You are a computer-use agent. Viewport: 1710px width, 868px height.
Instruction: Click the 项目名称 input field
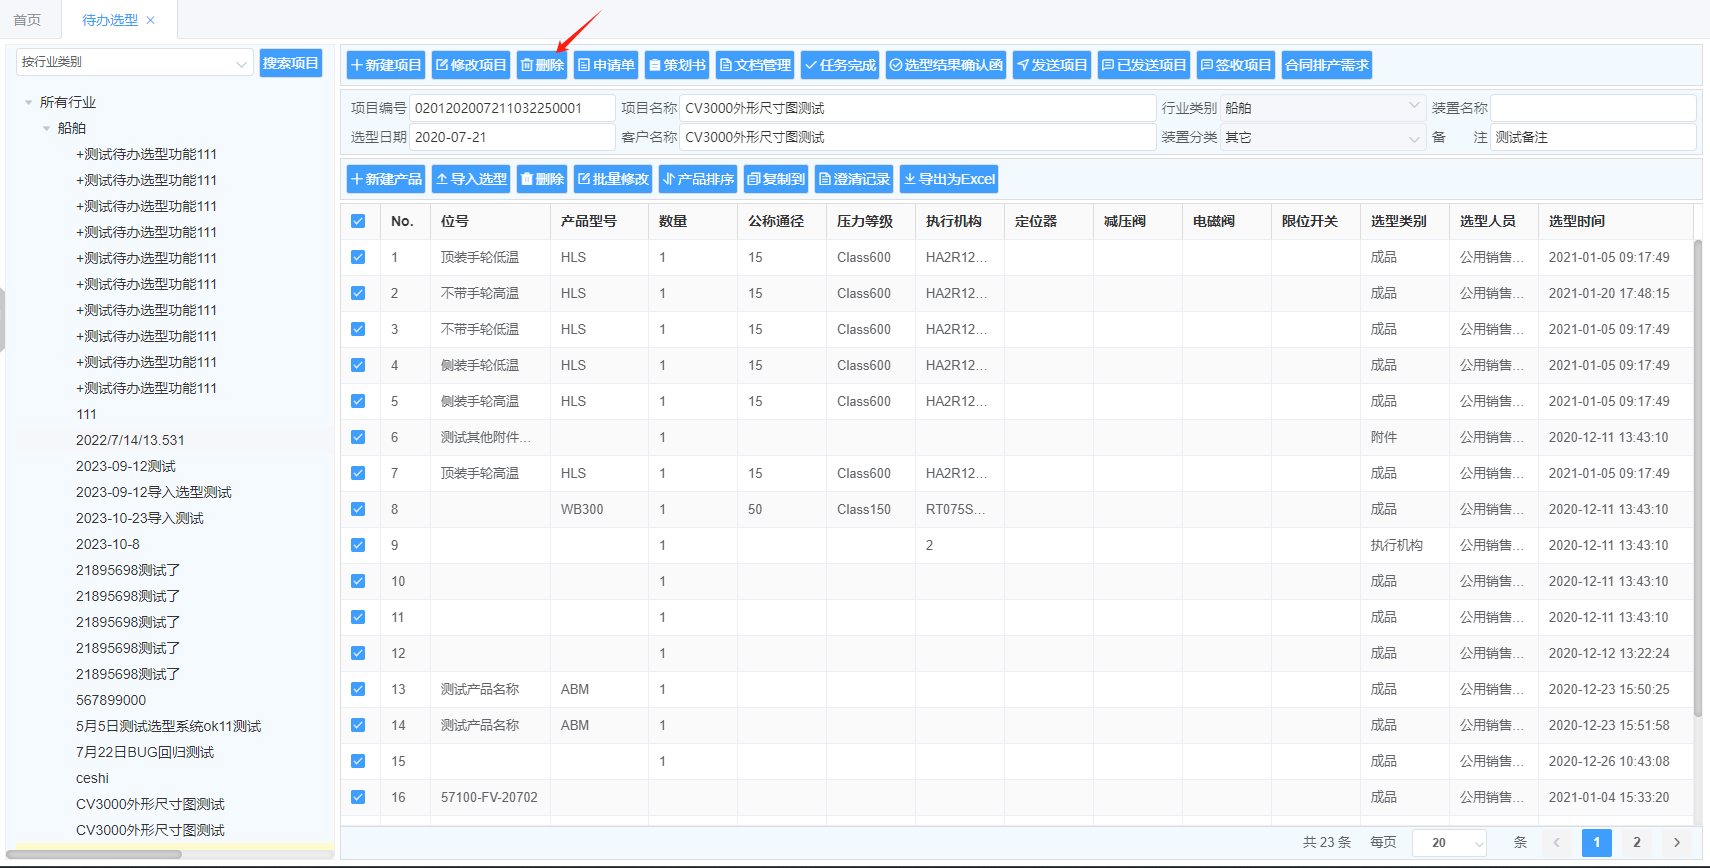(x=917, y=108)
